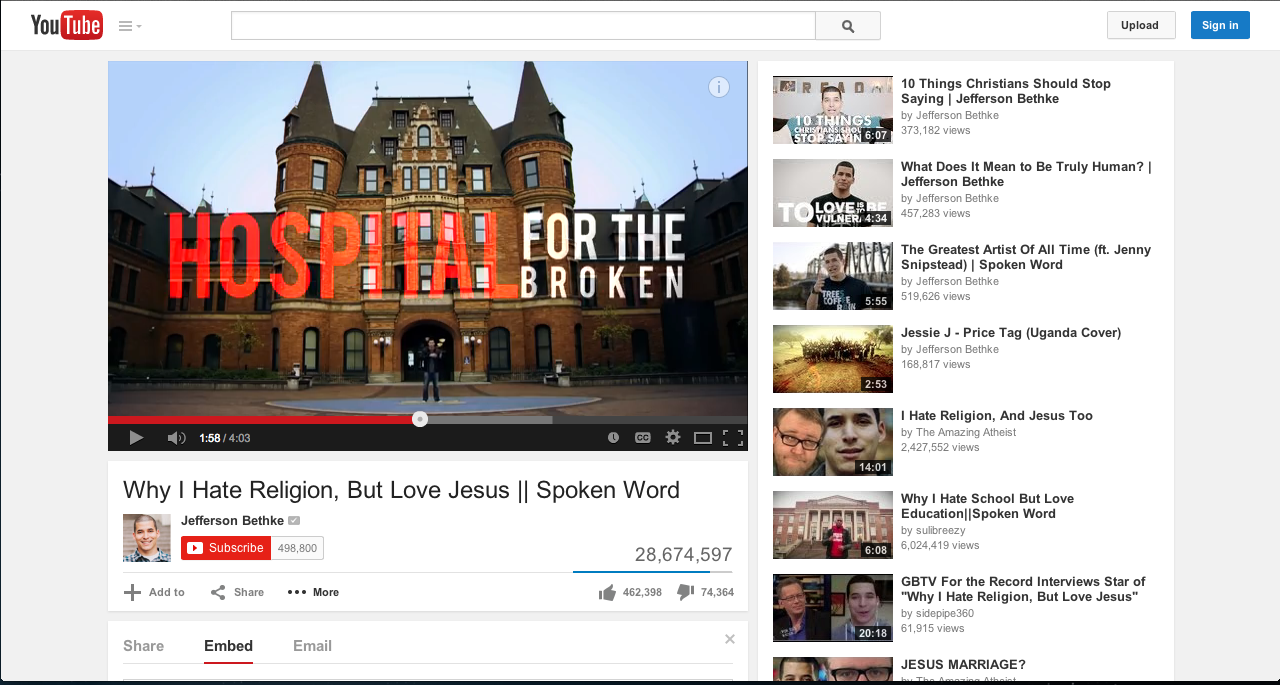Subscribe to Jefferson Bethke channel

pos(226,548)
